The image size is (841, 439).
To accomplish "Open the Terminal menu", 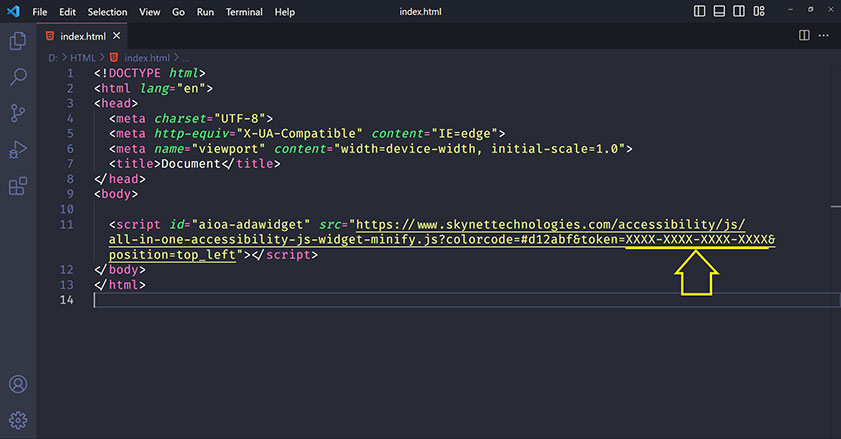I will 243,12.
